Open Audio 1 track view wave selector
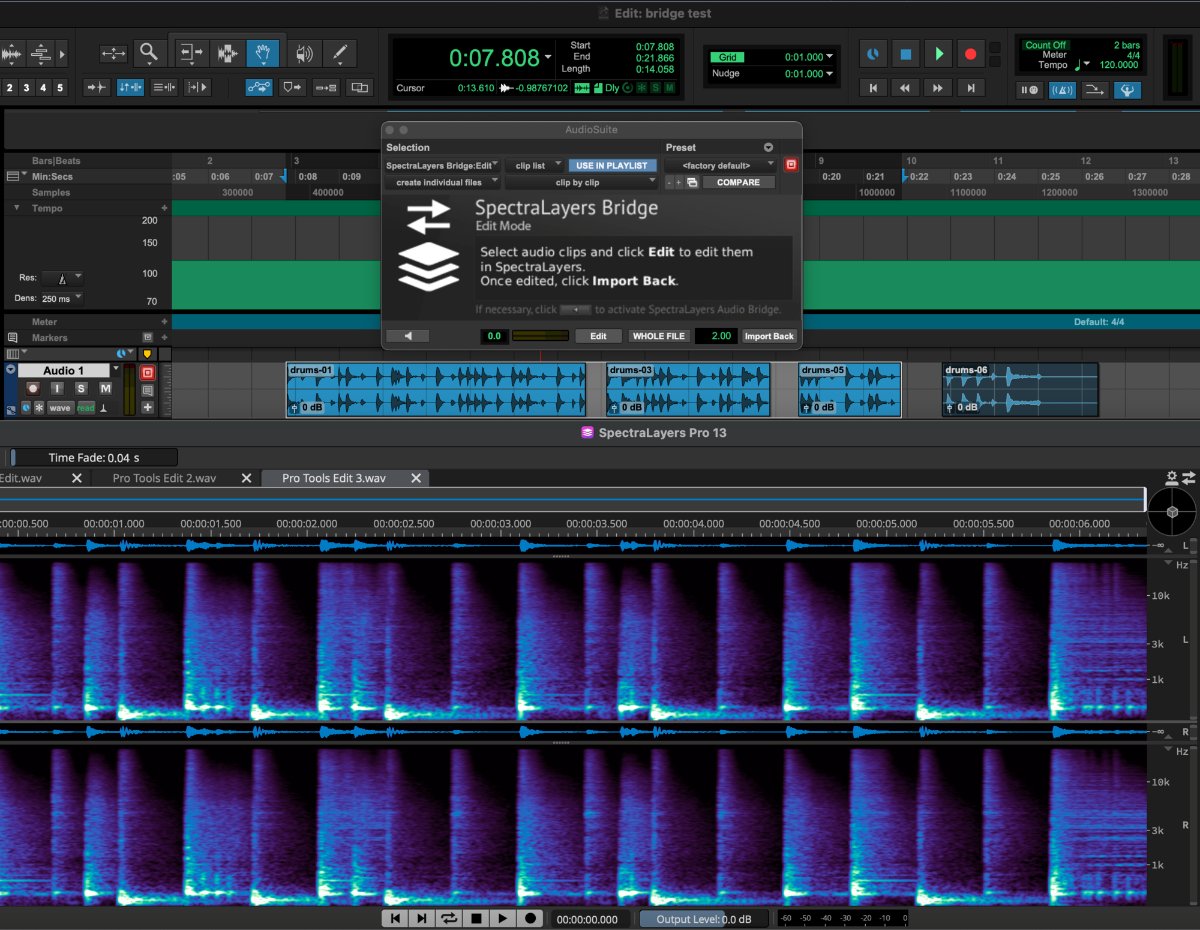This screenshot has height=930, width=1200. coord(60,408)
